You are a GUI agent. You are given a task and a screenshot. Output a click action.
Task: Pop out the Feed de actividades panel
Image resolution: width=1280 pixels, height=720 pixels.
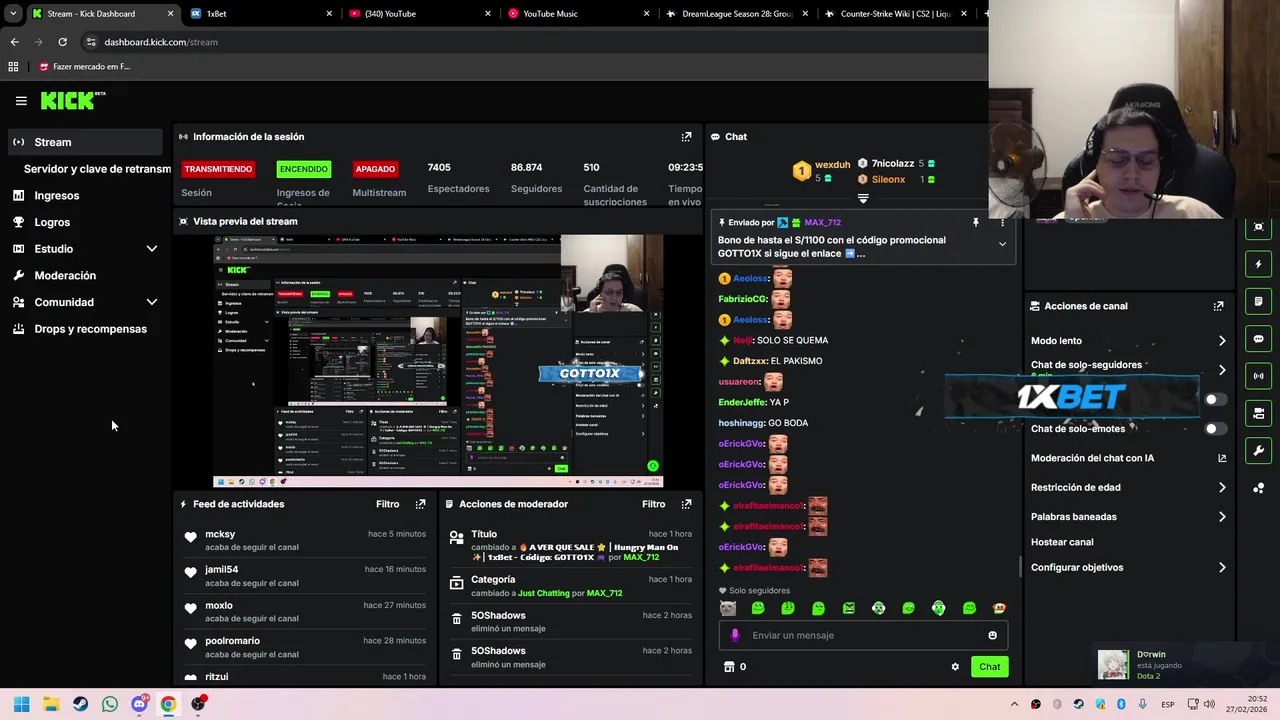[x=420, y=504]
